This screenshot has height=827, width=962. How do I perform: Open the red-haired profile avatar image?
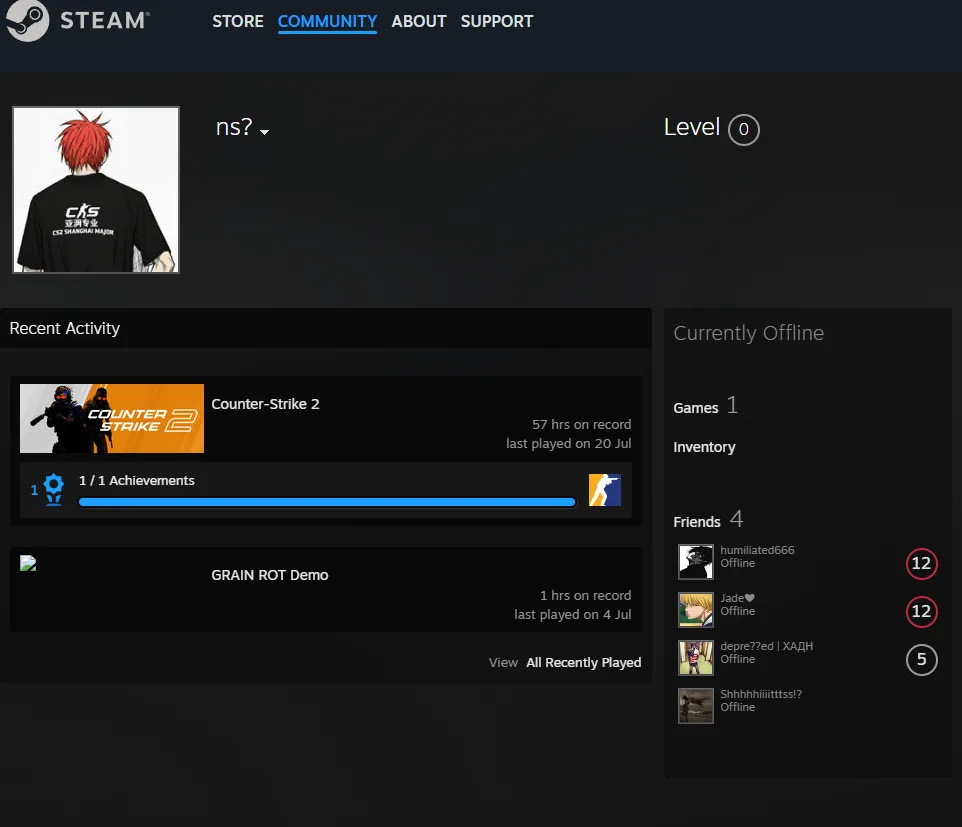tap(96, 190)
